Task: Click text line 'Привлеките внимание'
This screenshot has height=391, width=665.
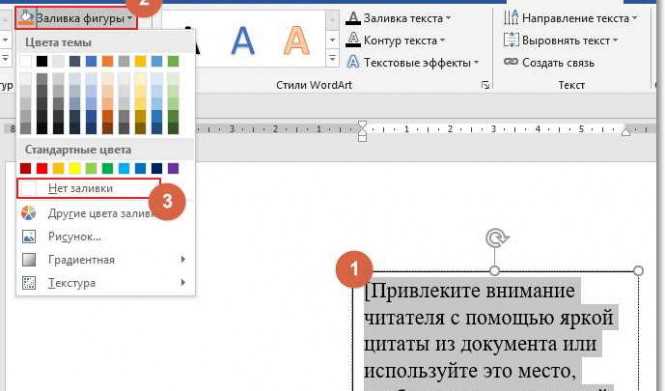Action: [x=470, y=291]
